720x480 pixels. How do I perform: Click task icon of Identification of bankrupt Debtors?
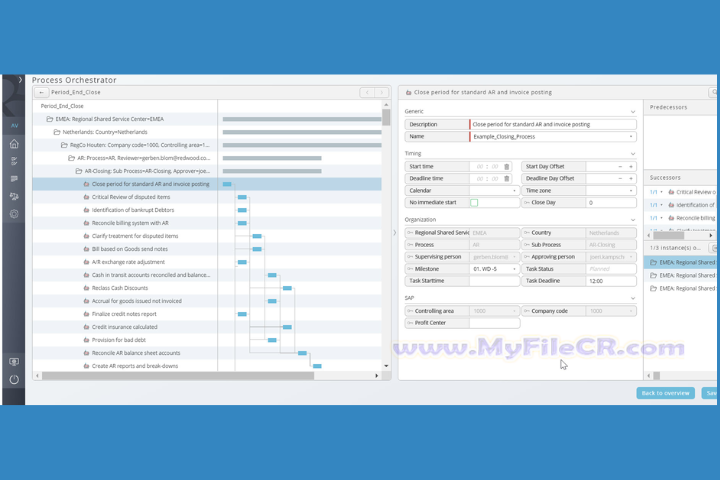point(86,210)
